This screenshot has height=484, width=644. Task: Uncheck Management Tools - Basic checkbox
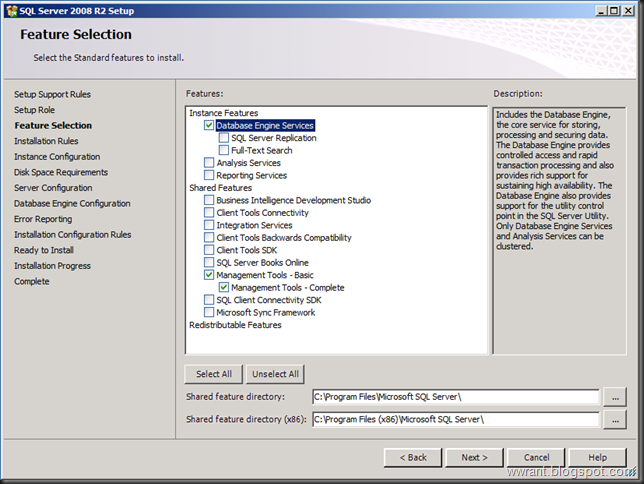(209, 275)
